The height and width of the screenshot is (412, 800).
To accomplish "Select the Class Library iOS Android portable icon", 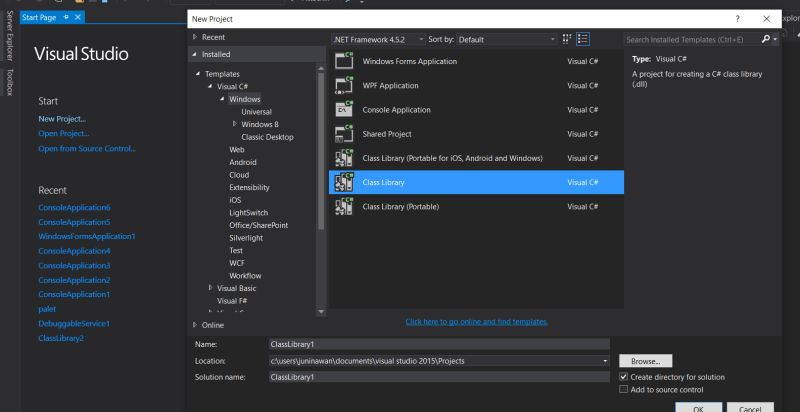I will 344,158.
